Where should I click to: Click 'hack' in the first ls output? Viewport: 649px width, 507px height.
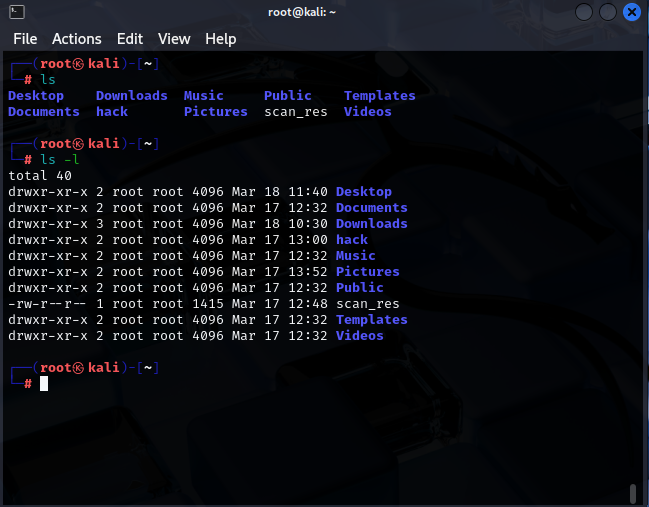pyautogui.click(x=112, y=112)
